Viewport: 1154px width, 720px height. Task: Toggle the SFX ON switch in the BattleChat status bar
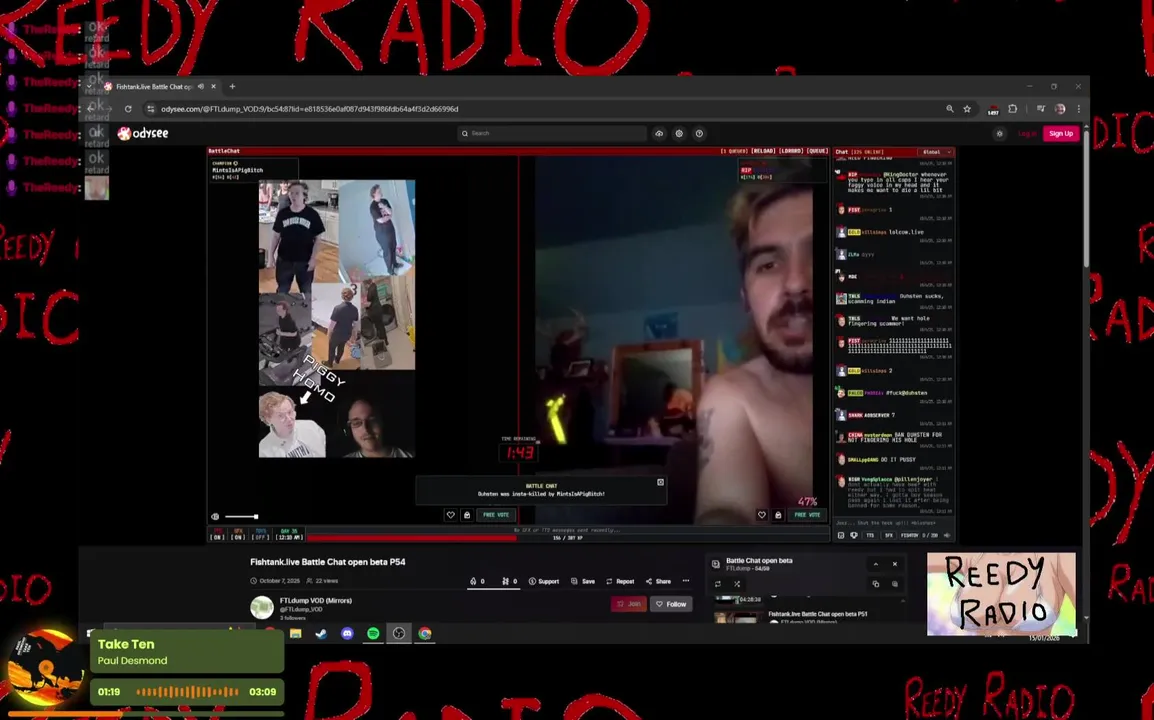tap(238, 534)
